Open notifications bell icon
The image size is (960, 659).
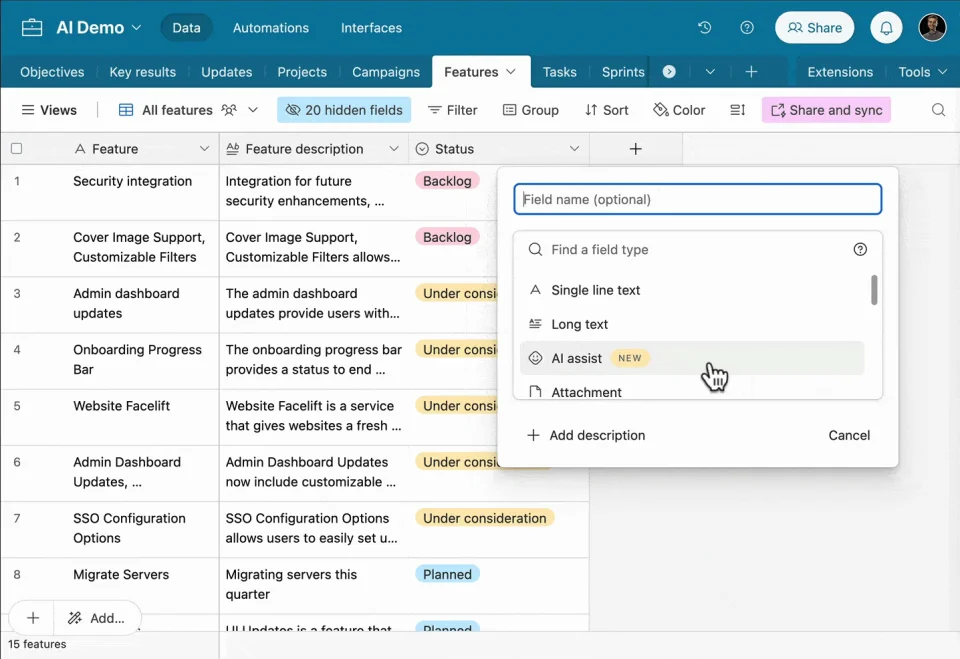[886, 28]
